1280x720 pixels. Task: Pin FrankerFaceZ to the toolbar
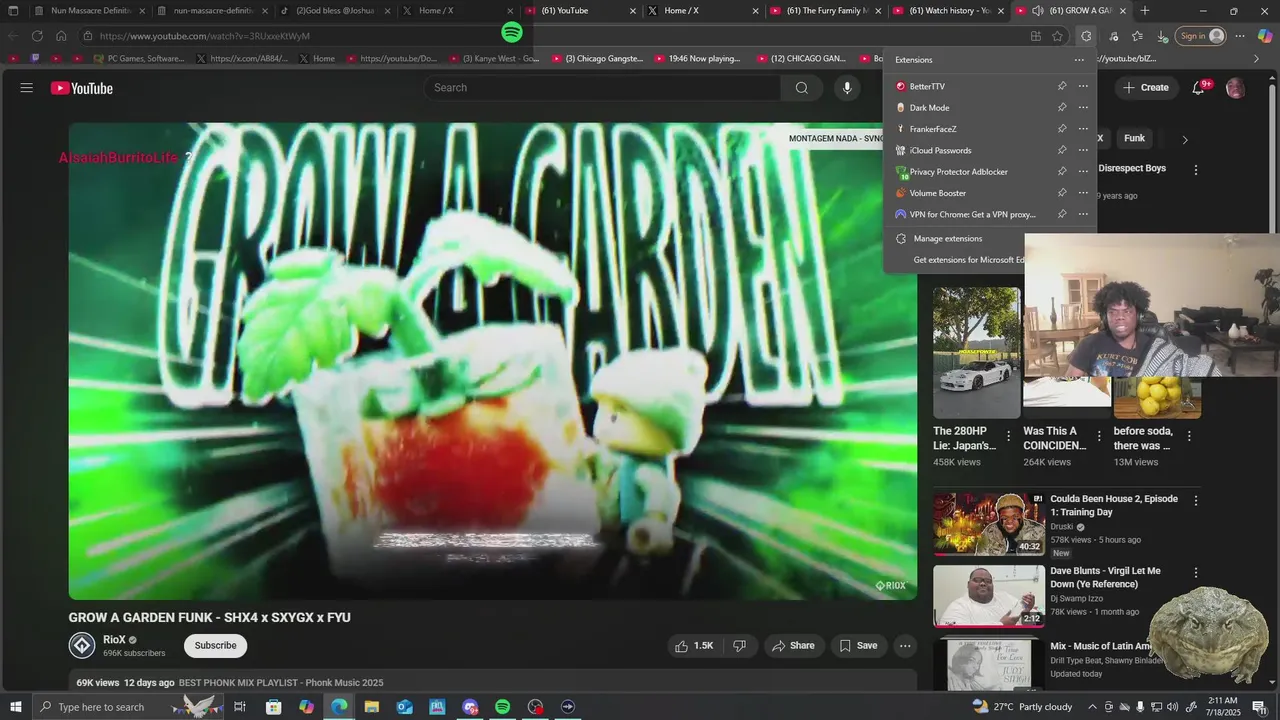[1062, 129]
